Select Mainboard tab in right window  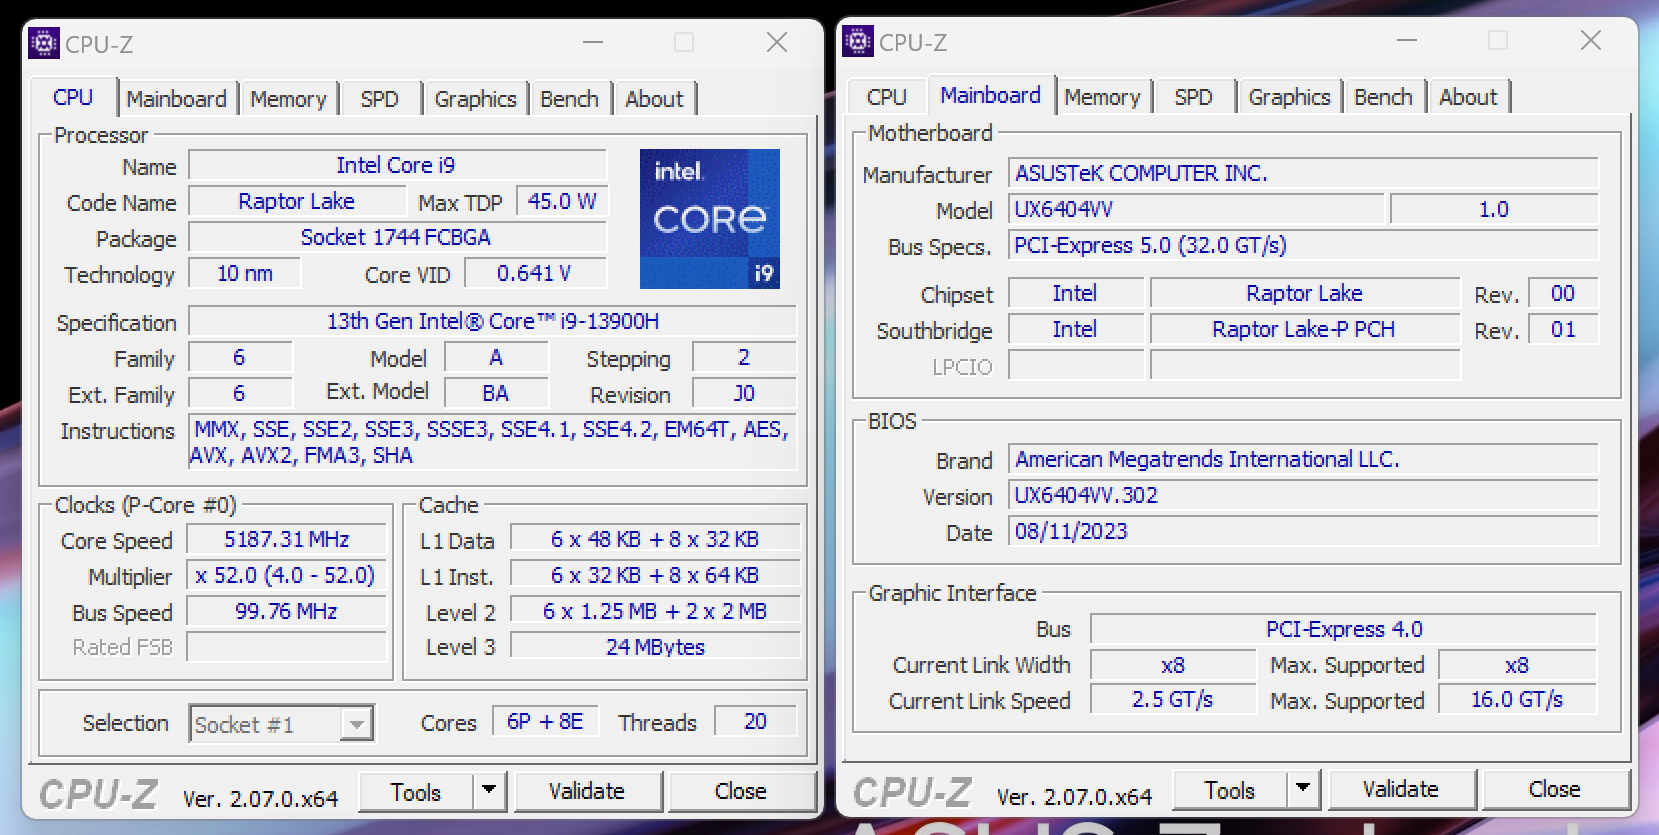coord(990,95)
